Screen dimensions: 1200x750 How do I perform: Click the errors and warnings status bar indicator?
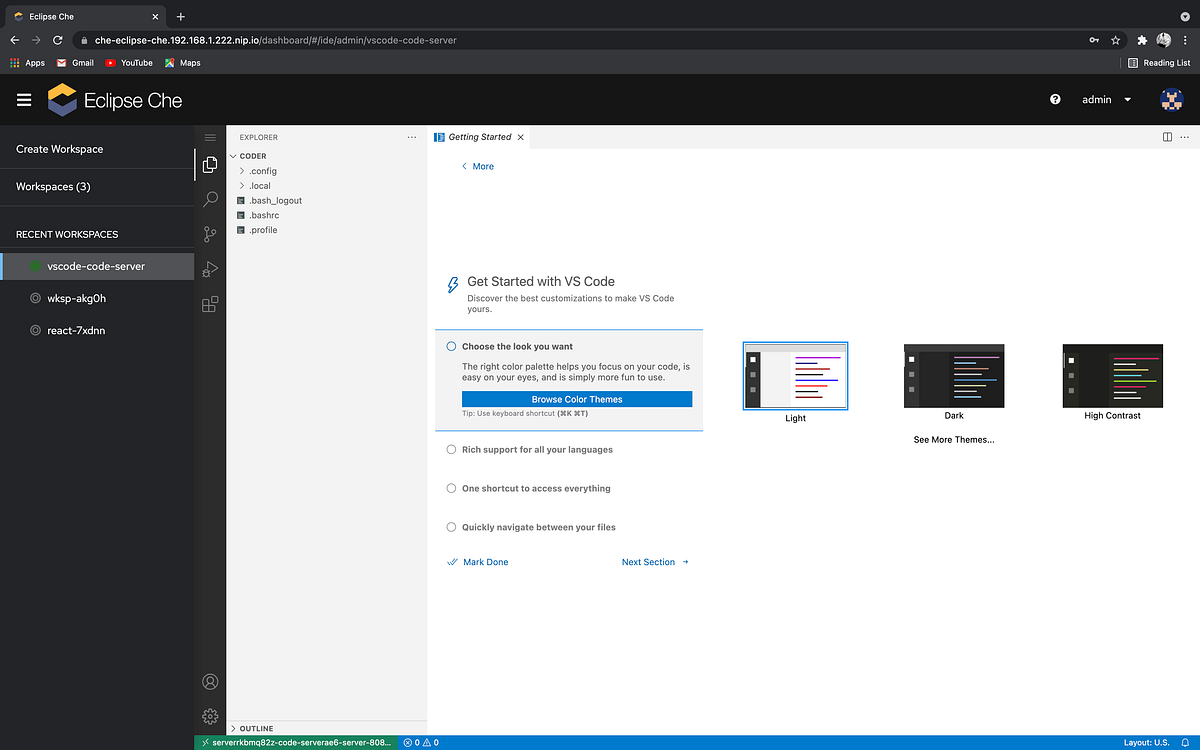click(x=420, y=742)
